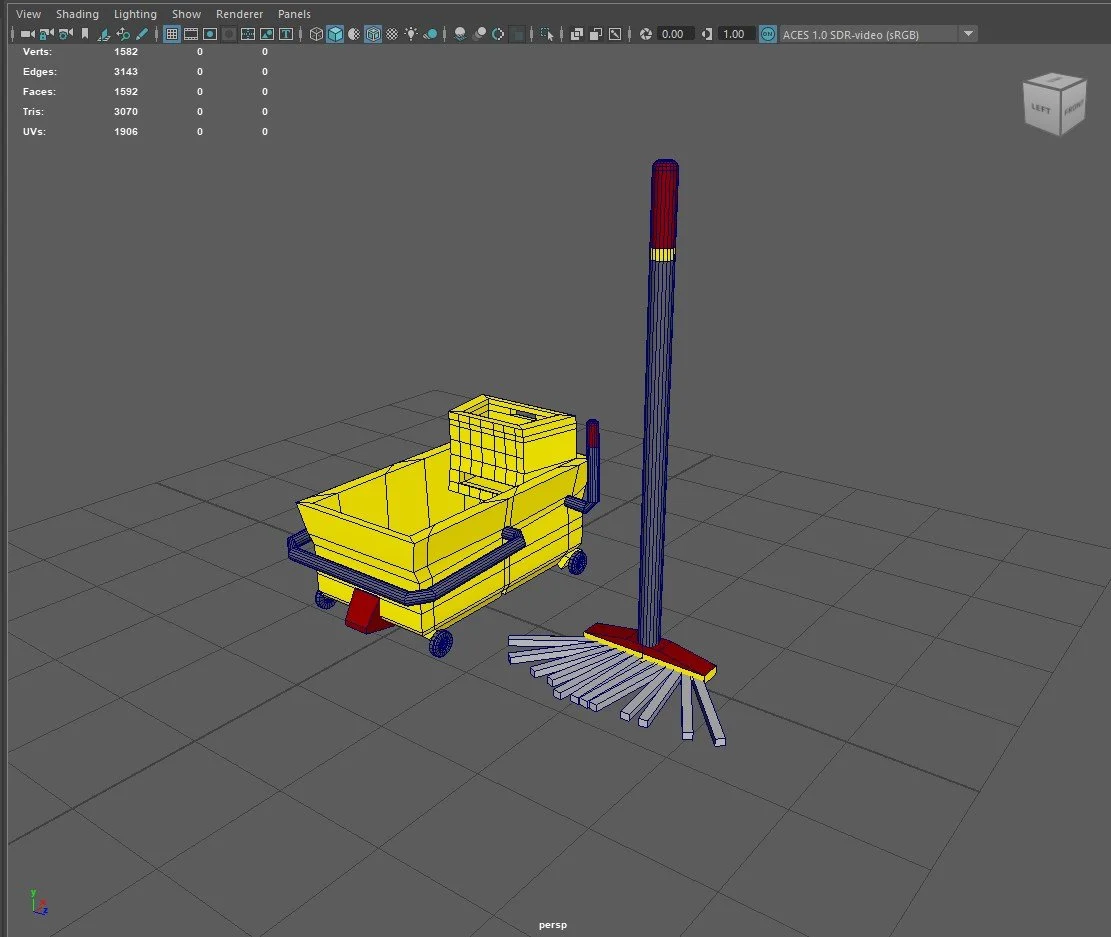Open the Shading menu
This screenshot has height=937, width=1111.
click(x=77, y=13)
